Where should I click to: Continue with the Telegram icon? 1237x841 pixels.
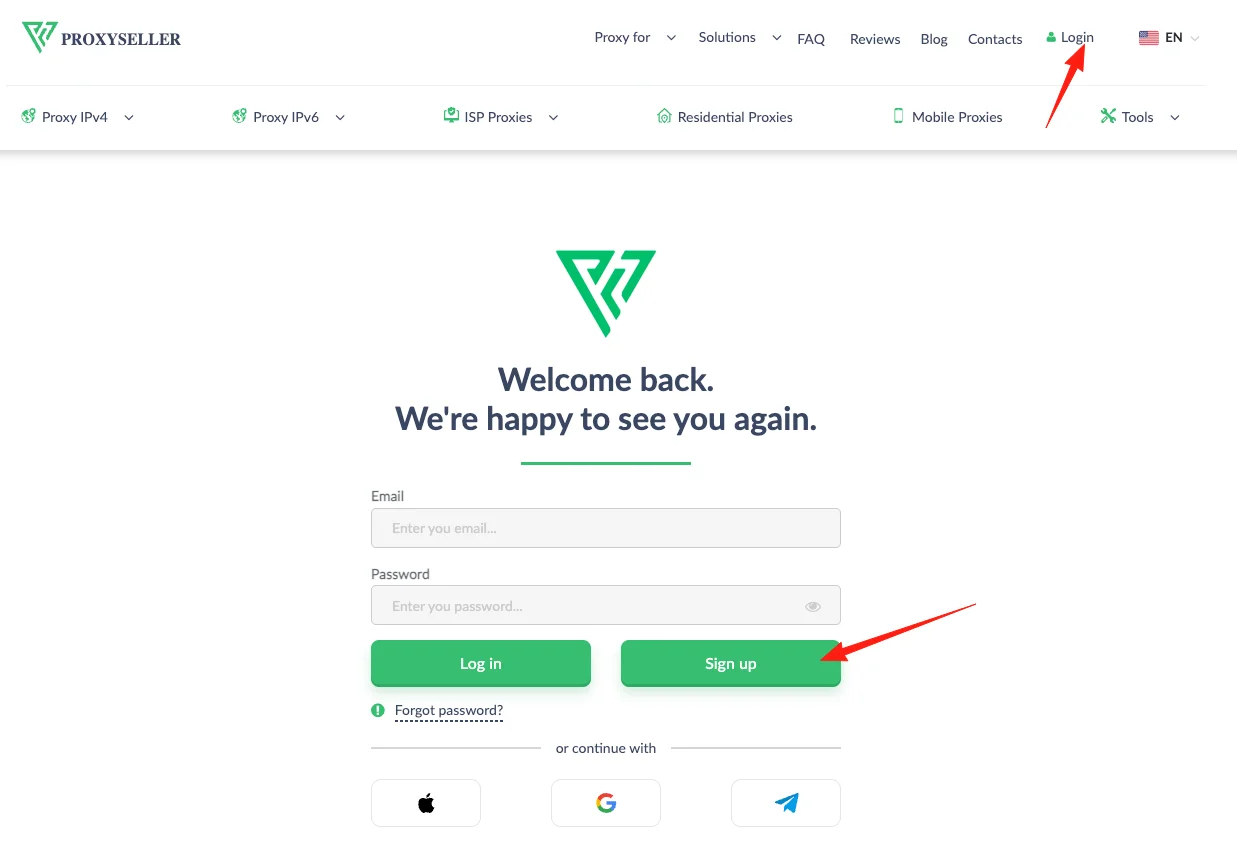786,803
